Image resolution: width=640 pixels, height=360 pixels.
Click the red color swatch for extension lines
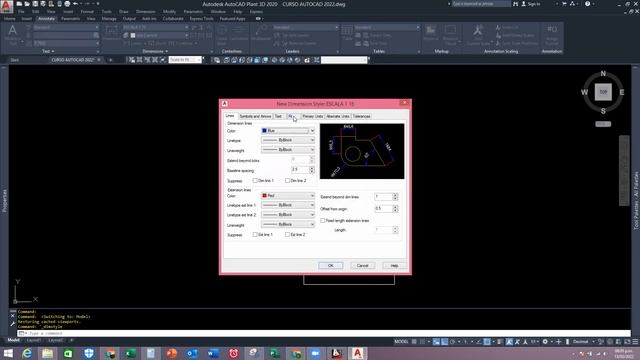click(x=264, y=196)
